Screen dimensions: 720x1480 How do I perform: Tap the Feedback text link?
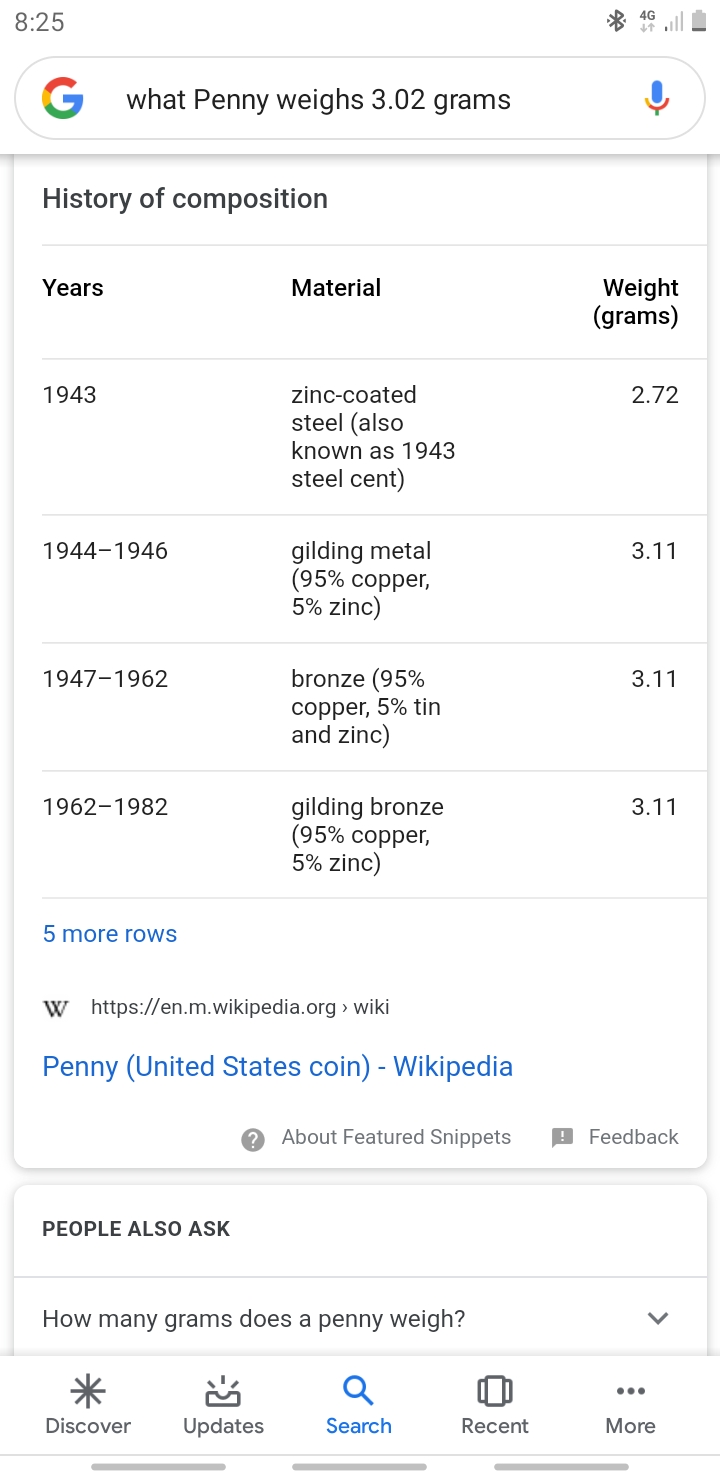[x=633, y=1137]
